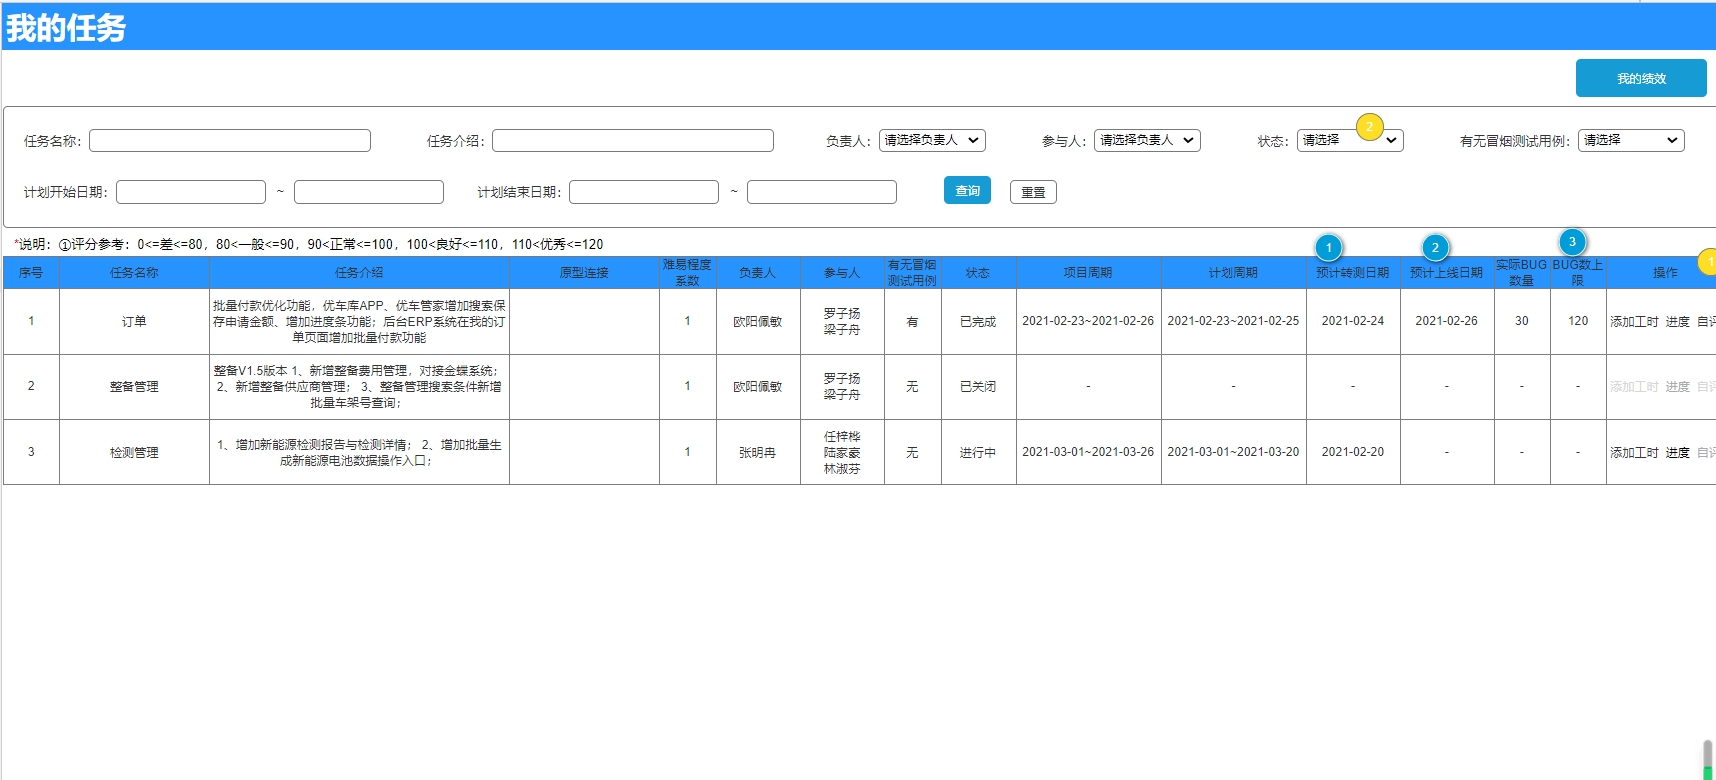Click 进度 in the 整备管理 row

tap(1677, 386)
